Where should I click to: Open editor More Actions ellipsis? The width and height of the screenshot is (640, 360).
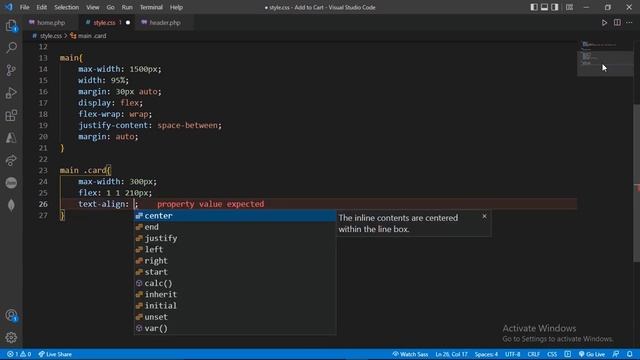coord(629,23)
